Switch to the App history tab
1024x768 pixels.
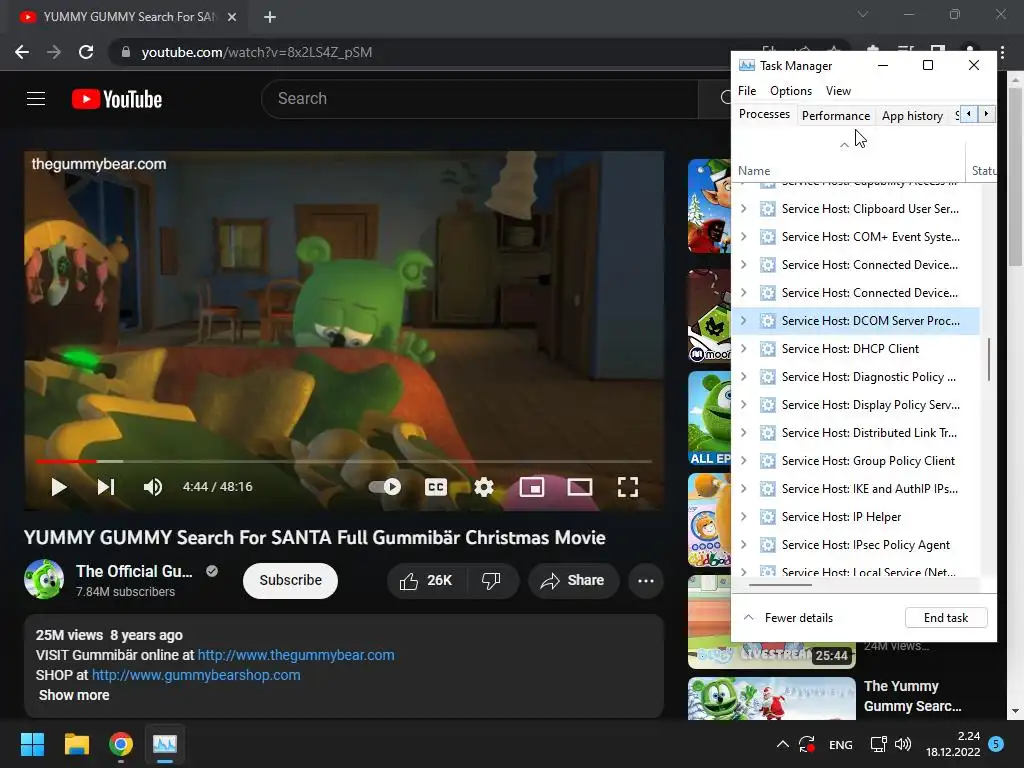pos(912,116)
